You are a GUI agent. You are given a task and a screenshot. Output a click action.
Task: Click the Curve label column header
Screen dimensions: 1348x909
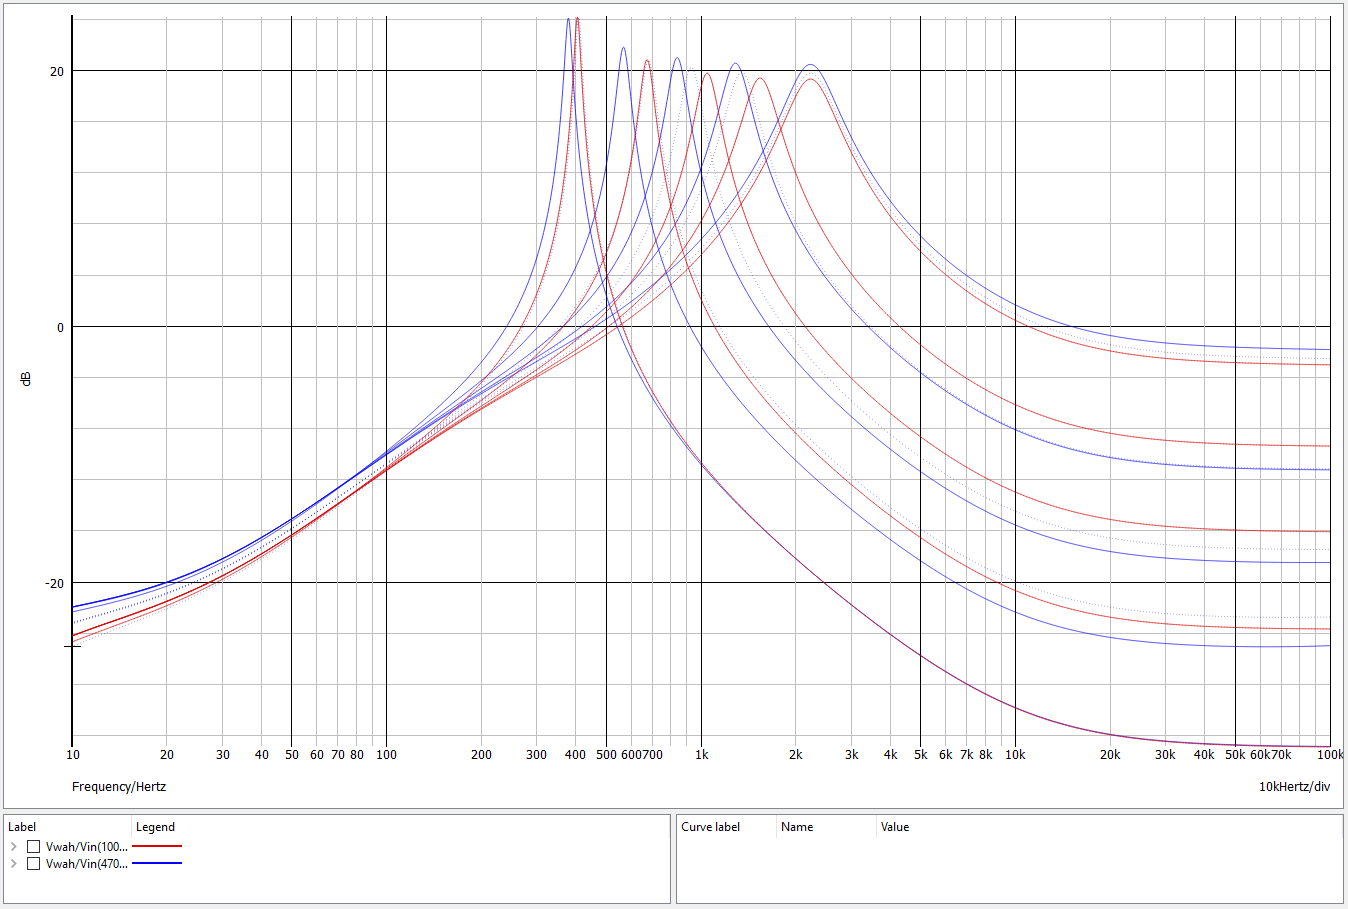tap(710, 827)
